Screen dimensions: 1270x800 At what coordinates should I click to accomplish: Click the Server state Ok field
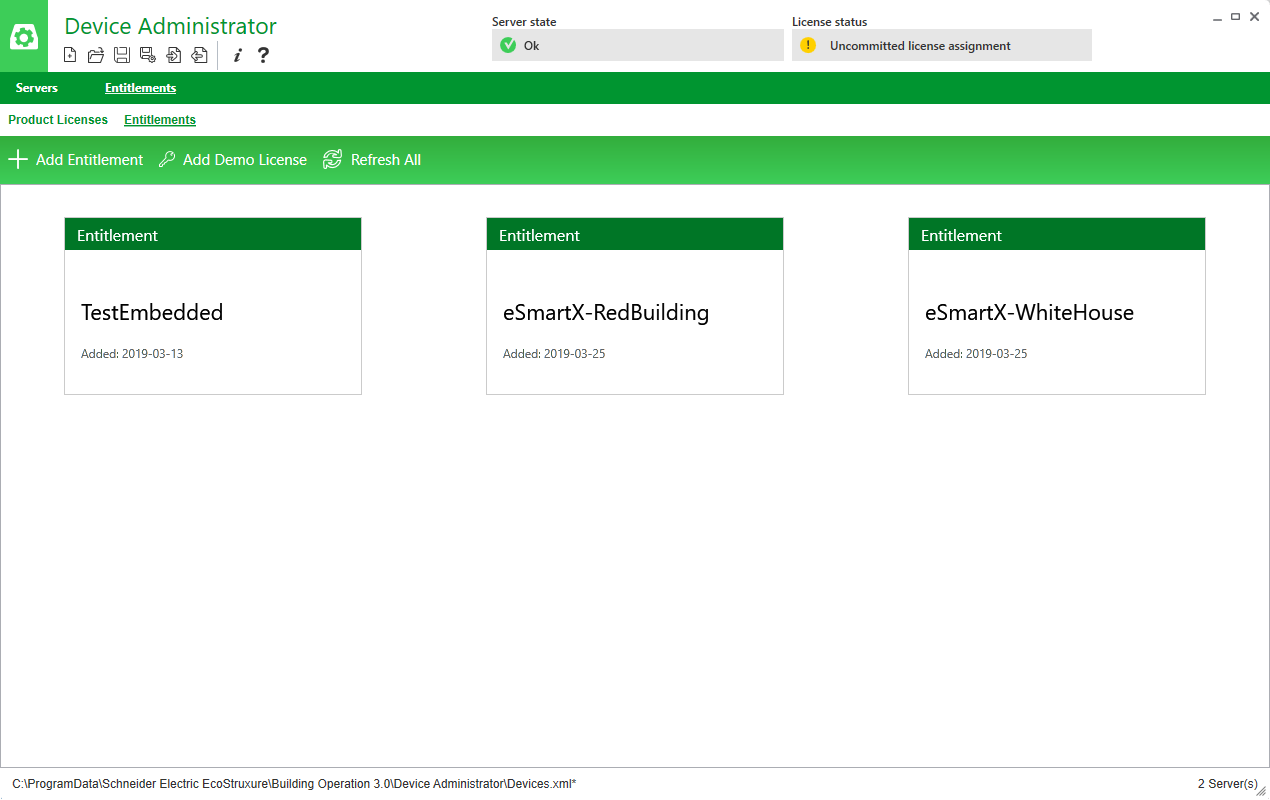[x=638, y=45]
